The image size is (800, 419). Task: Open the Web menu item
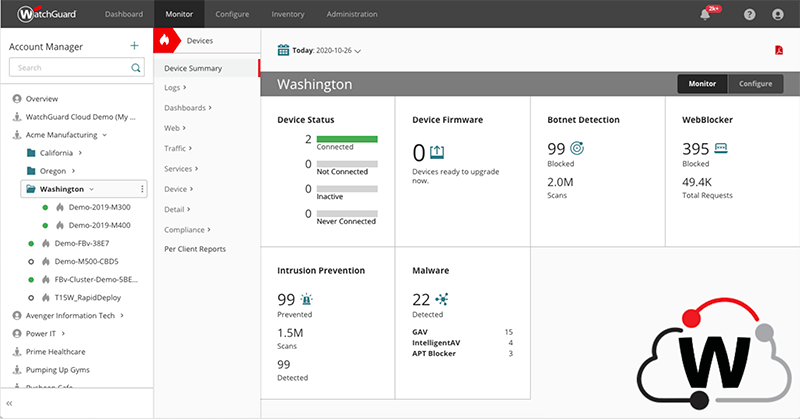pos(175,128)
